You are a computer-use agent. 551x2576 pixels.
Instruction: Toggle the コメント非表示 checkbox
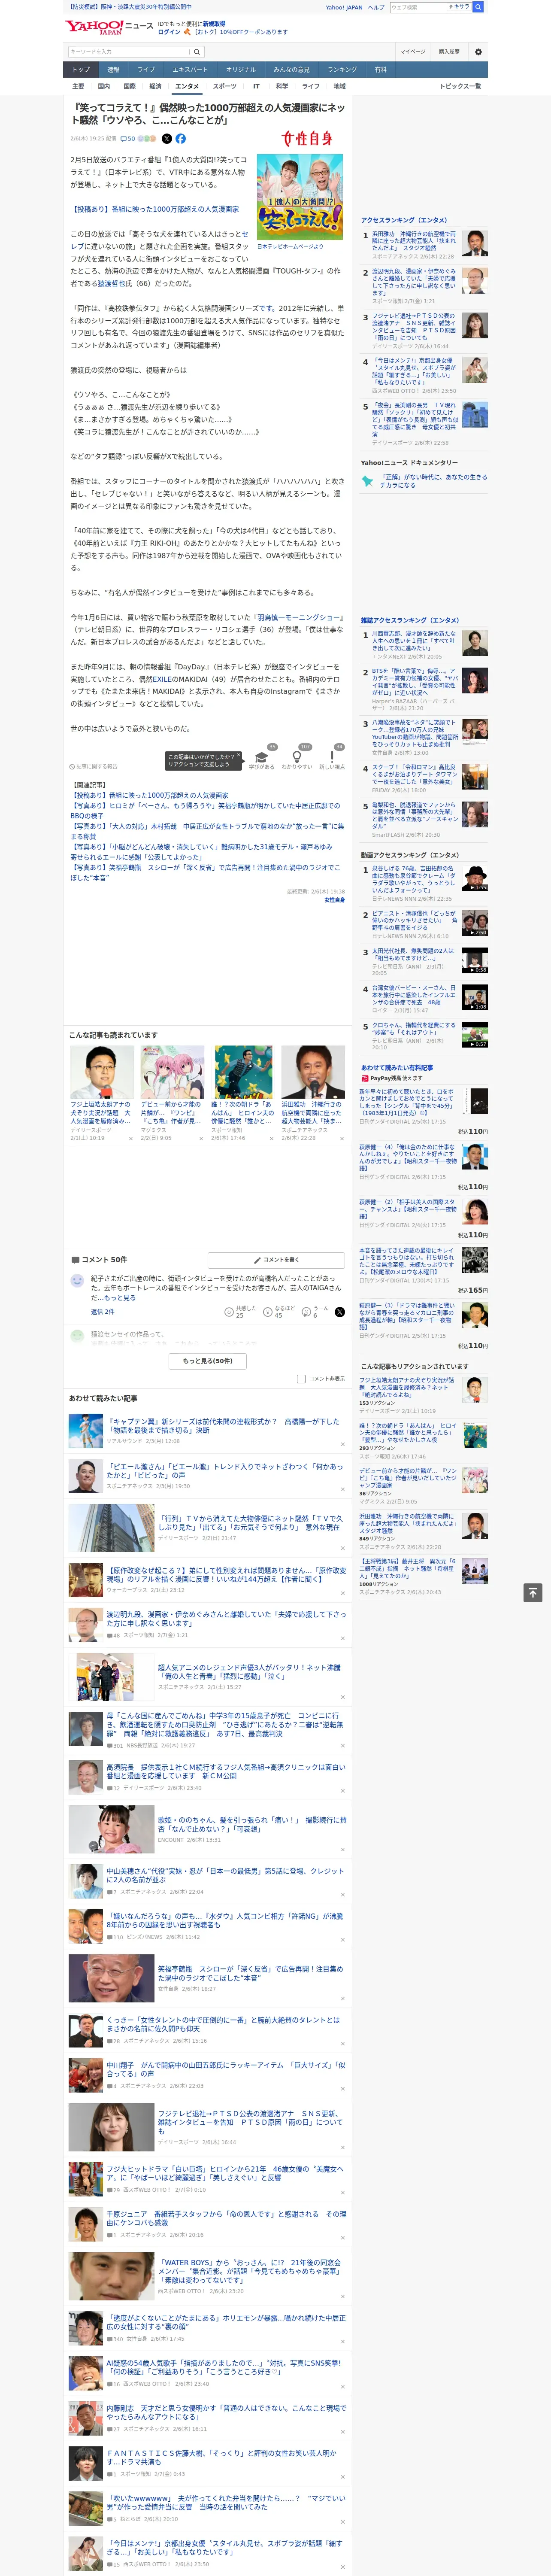(x=301, y=1379)
